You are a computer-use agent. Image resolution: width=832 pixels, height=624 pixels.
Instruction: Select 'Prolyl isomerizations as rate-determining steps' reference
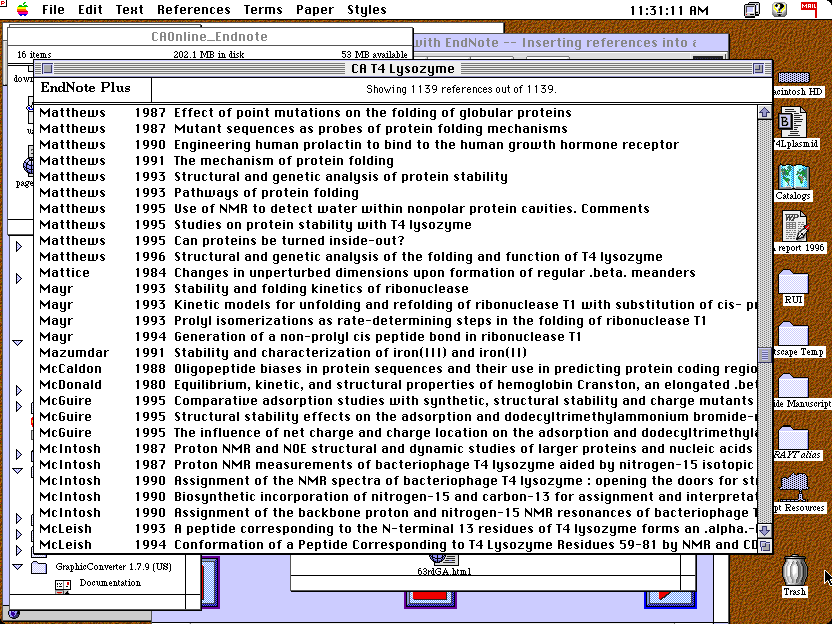click(395, 320)
